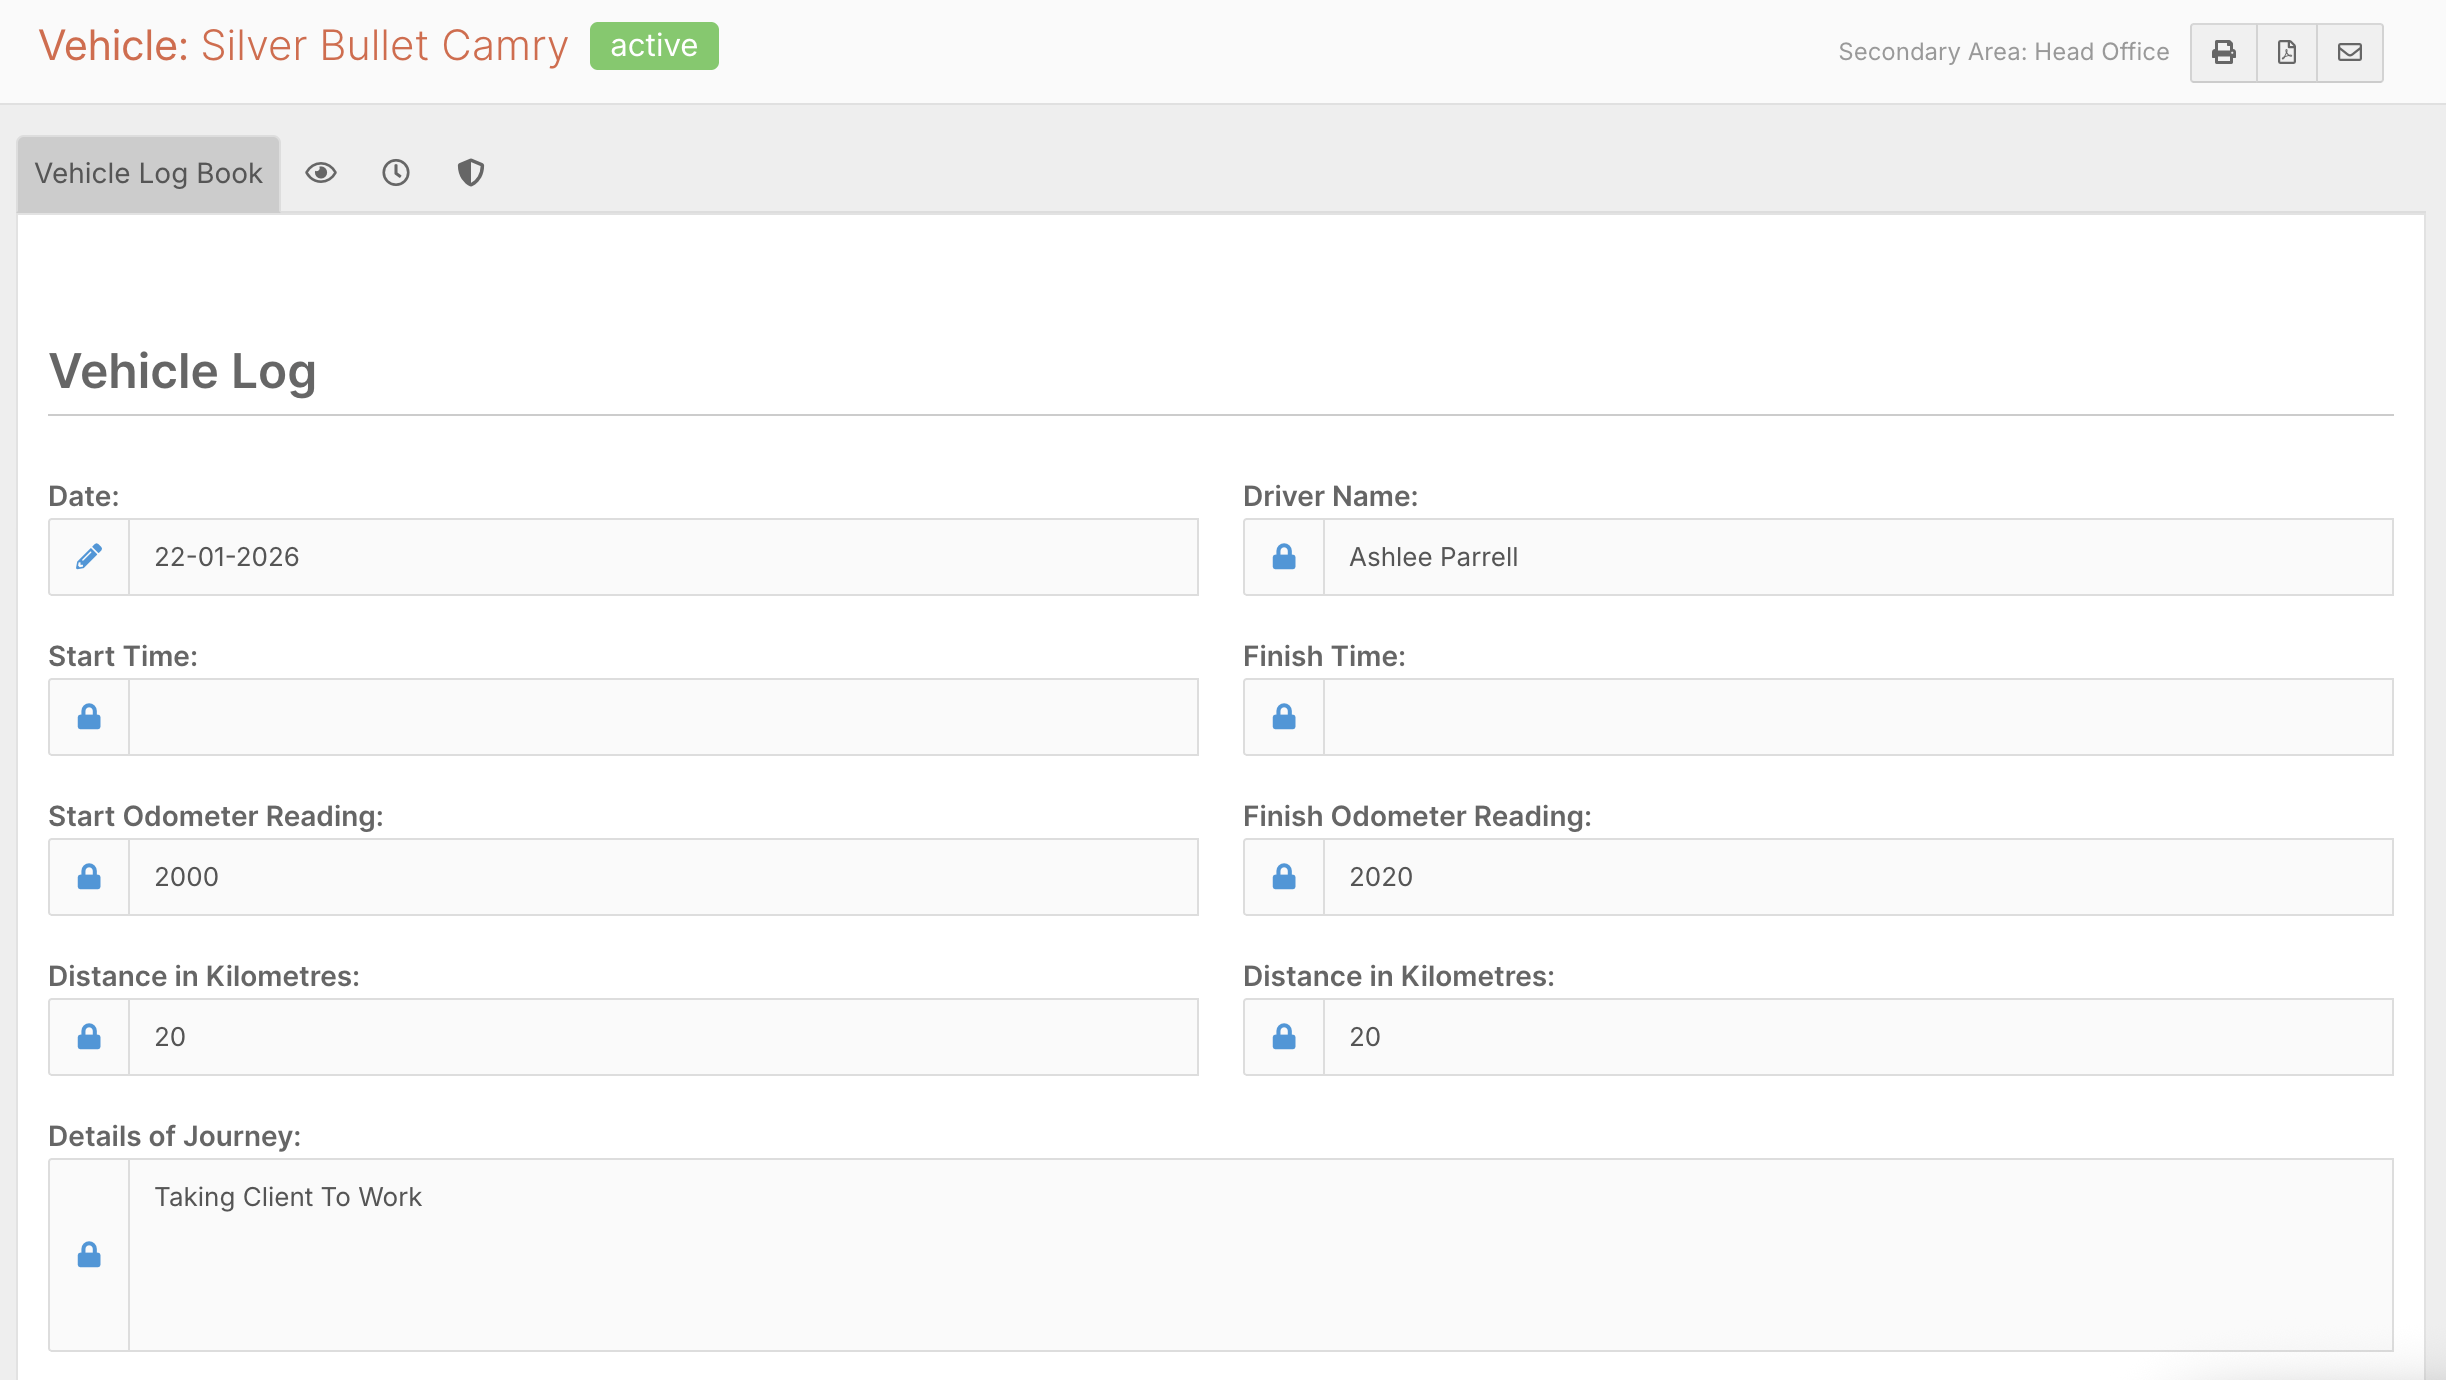Click the pencil edit icon beside Date
2446x1380 pixels.
point(89,557)
